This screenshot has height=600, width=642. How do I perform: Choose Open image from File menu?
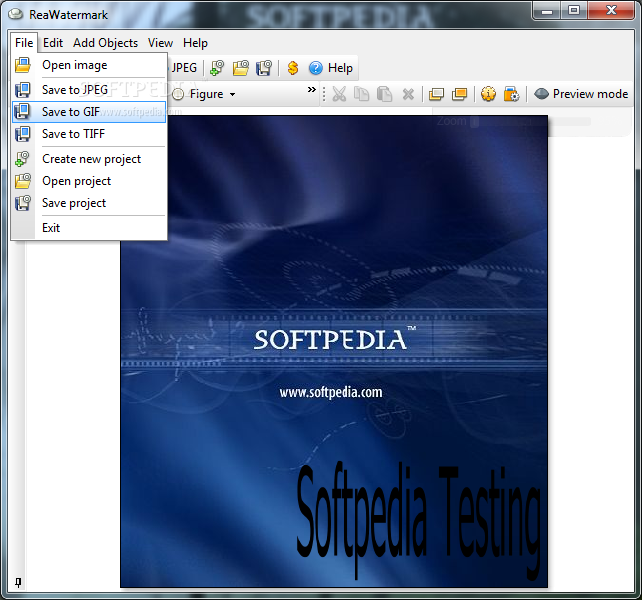pyautogui.click(x=89, y=65)
